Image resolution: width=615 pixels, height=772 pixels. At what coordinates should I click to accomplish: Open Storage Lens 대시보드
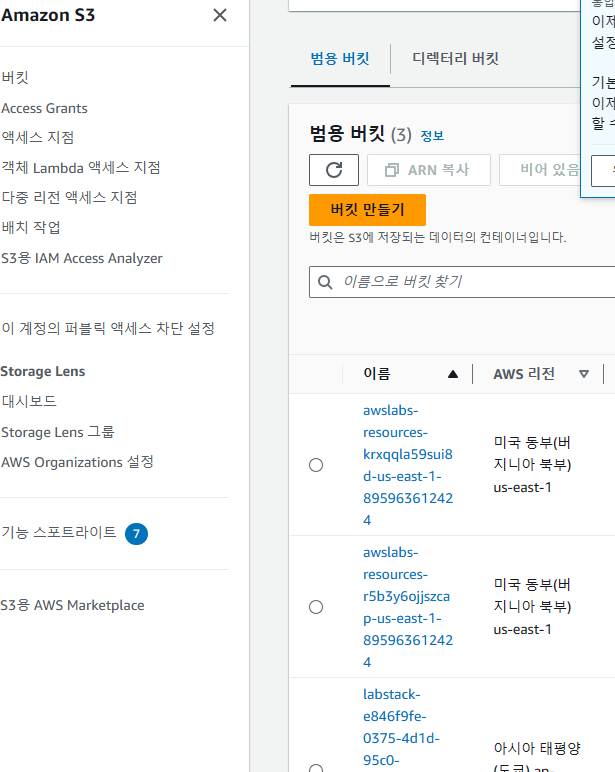tap(29, 401)
